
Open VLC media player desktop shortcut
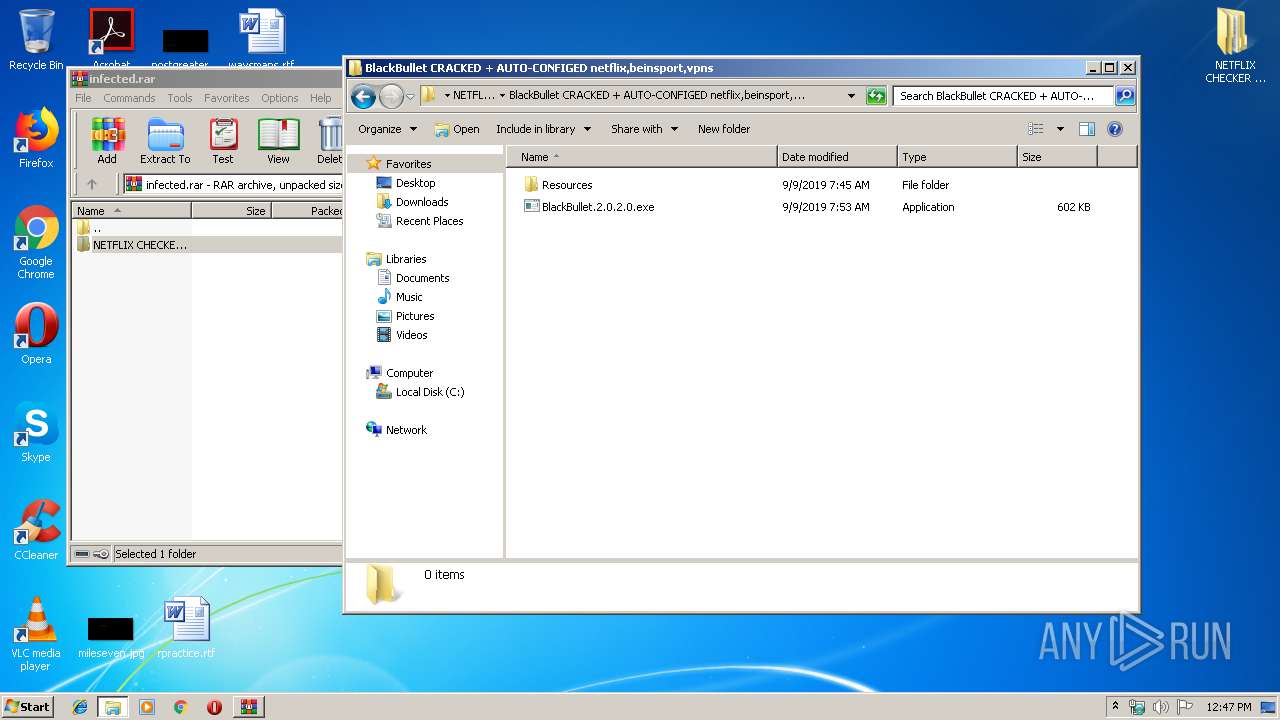36,635
